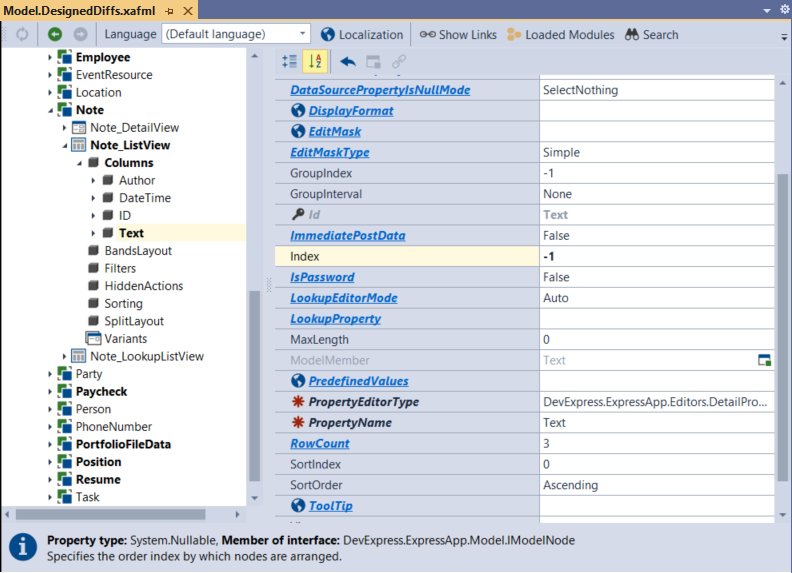Expand the Note_LookupListView node

pos(64,357)
